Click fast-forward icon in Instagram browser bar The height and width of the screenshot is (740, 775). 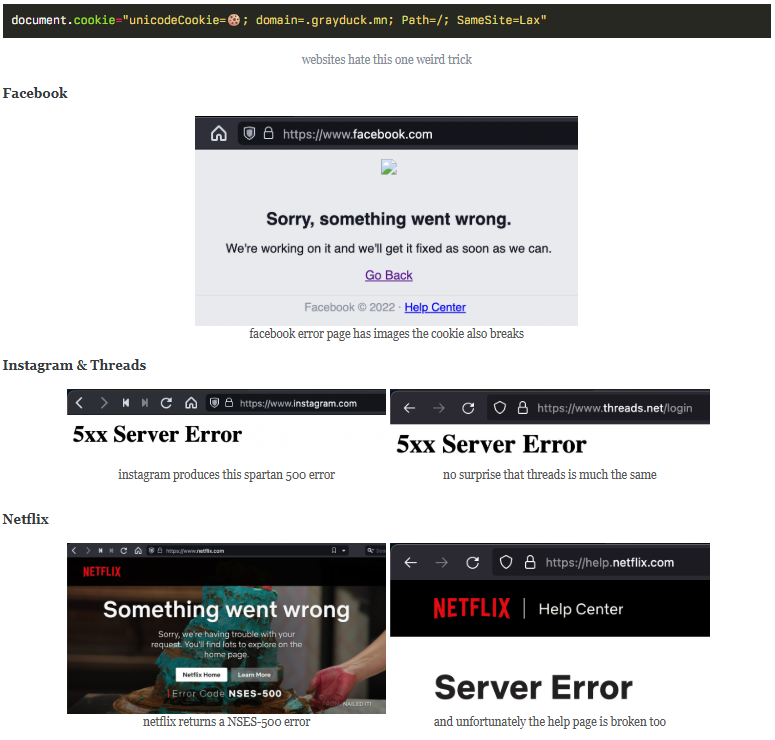[x=145, y=403]
